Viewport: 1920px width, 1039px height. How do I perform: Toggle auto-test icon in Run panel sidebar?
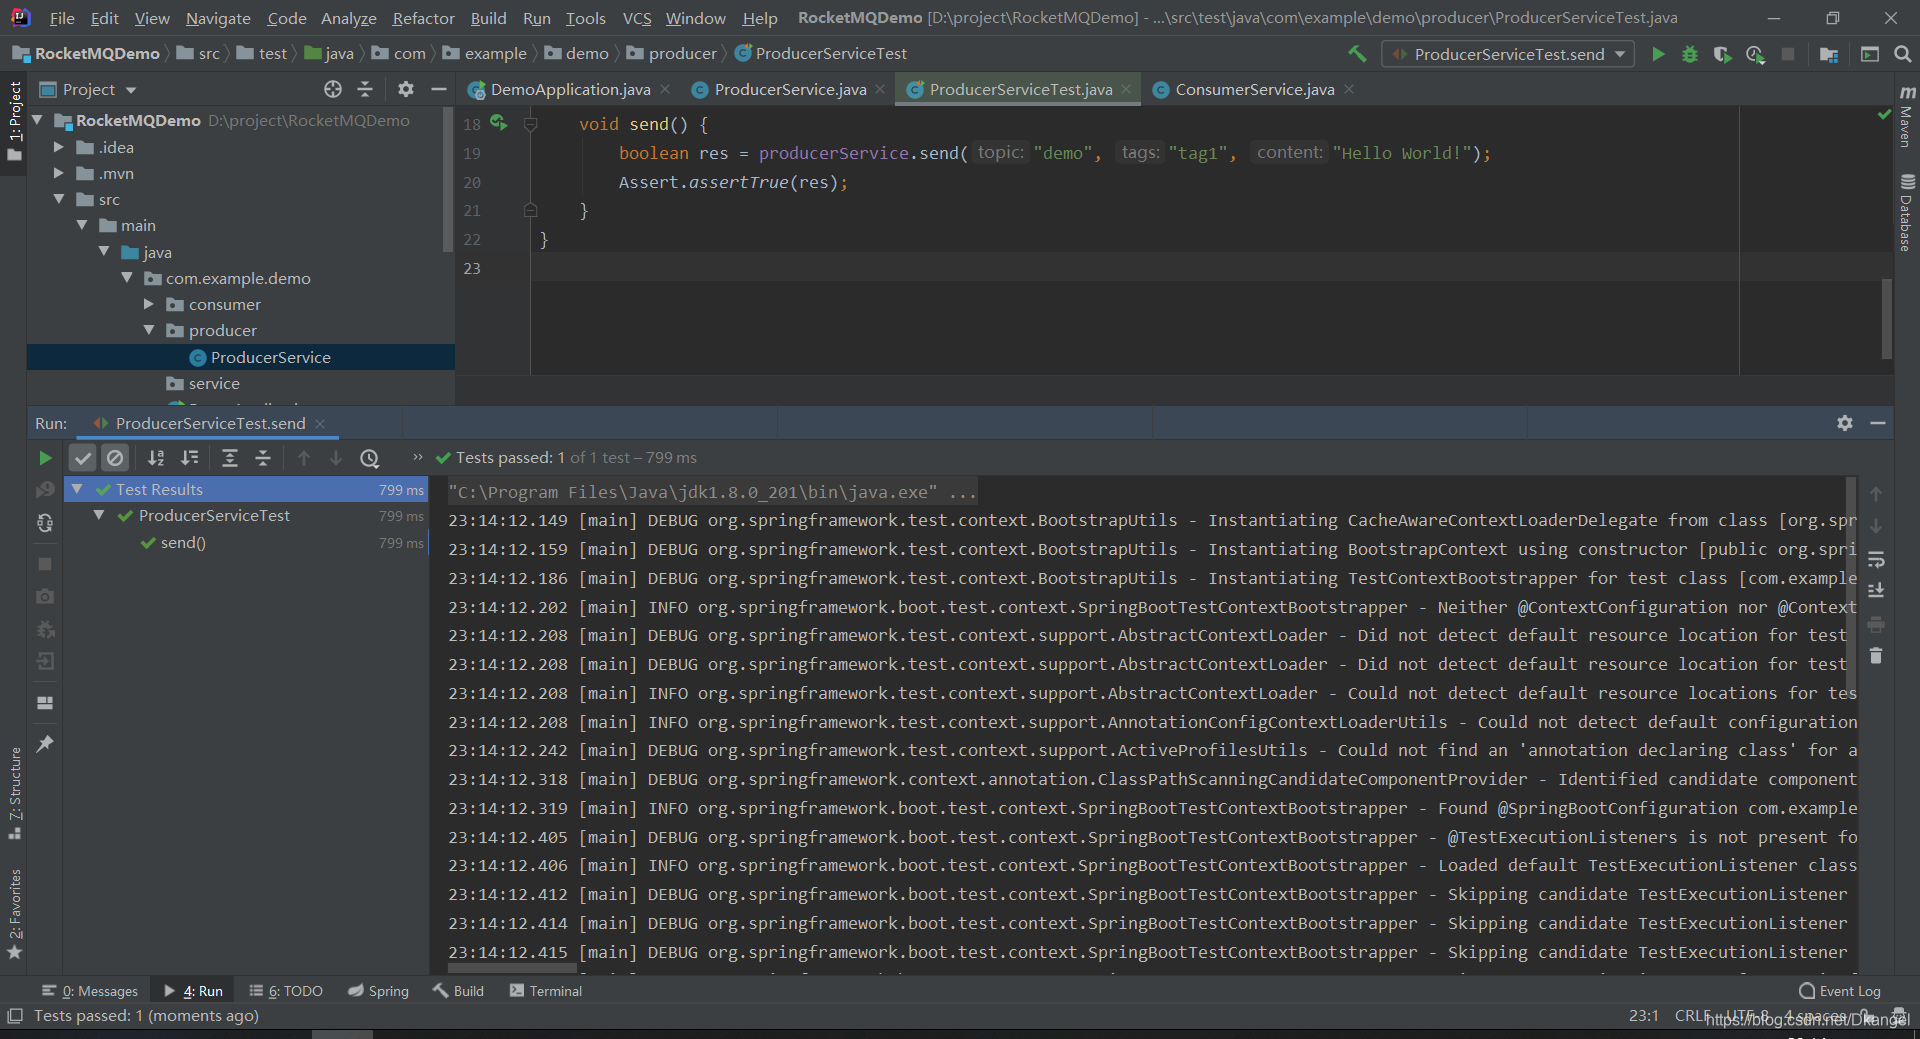pos(45,523)
